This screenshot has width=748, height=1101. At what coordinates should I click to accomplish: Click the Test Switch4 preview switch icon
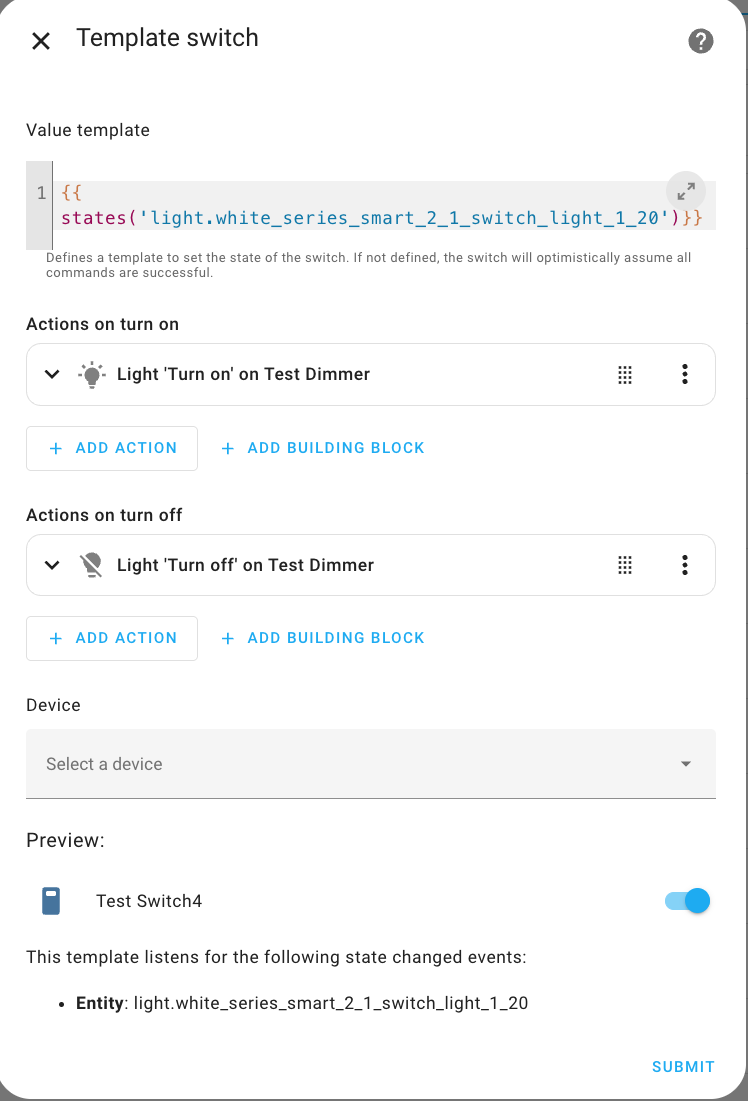point(51,901)
